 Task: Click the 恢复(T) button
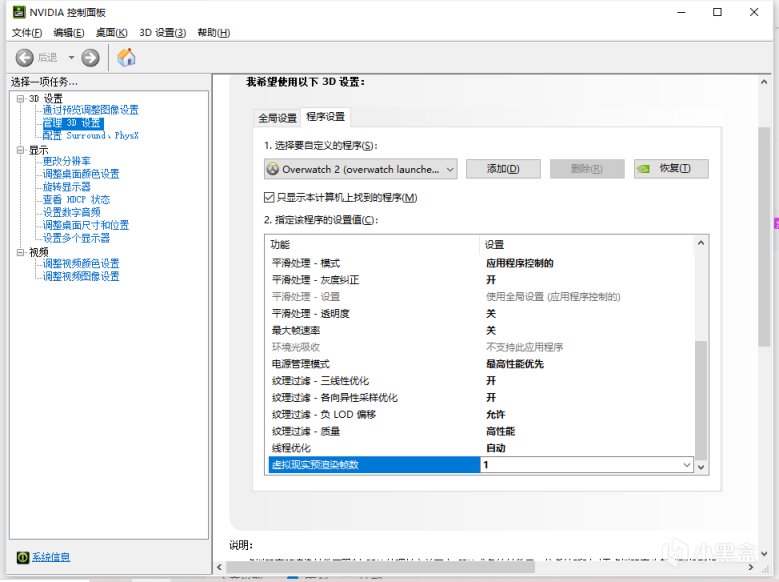pos(671,169)
